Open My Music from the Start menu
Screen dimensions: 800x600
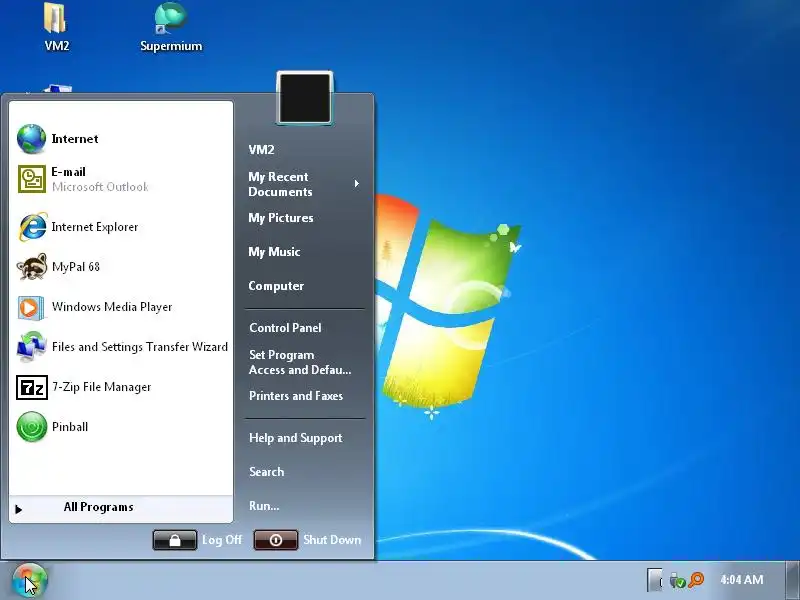coord(274,252)
